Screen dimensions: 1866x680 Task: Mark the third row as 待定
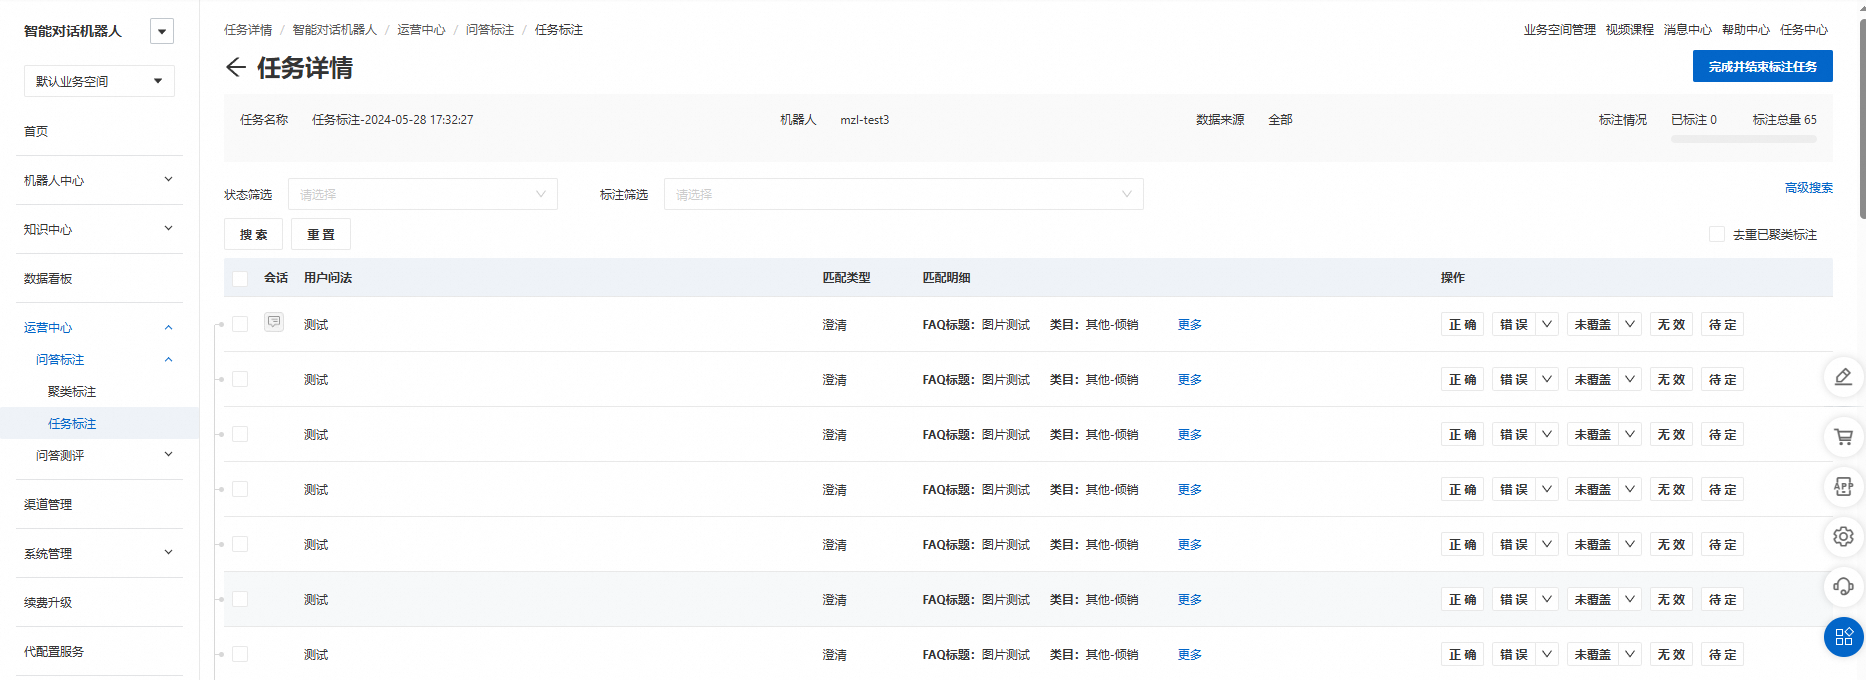pos(1722,434)
